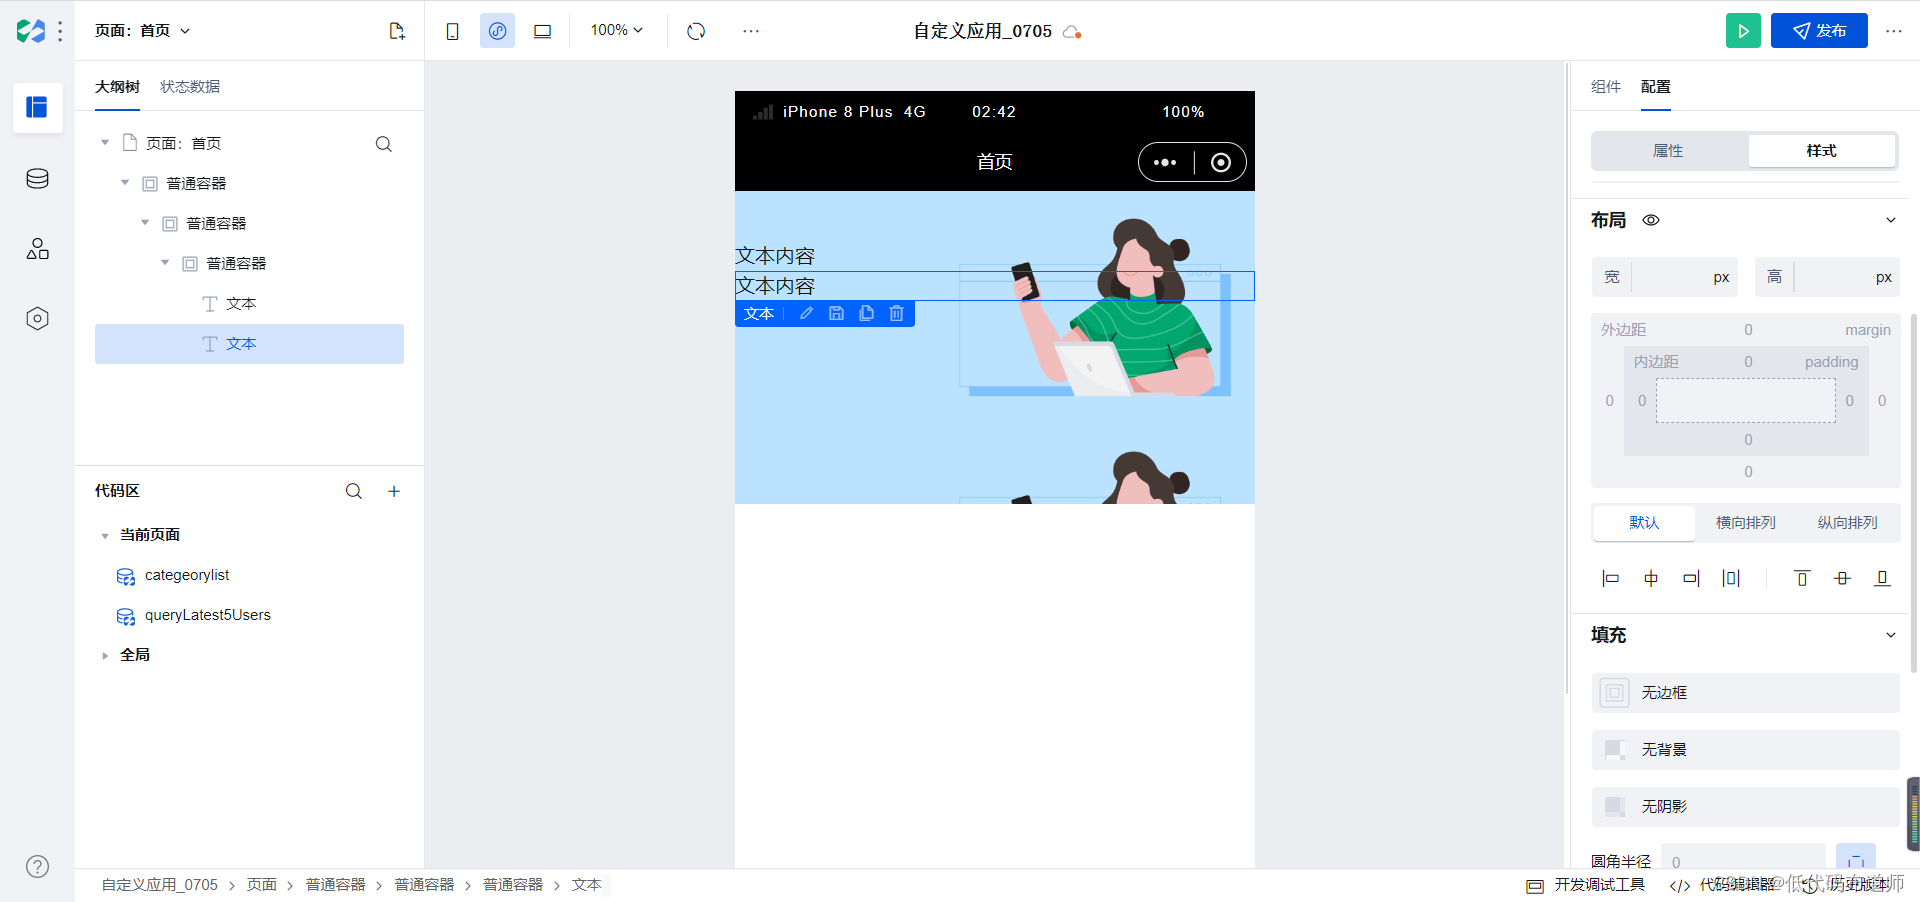Screen dimensions: 1920x902
Task: Collapse the 当前页面 code group
Action: pos(105,536)
